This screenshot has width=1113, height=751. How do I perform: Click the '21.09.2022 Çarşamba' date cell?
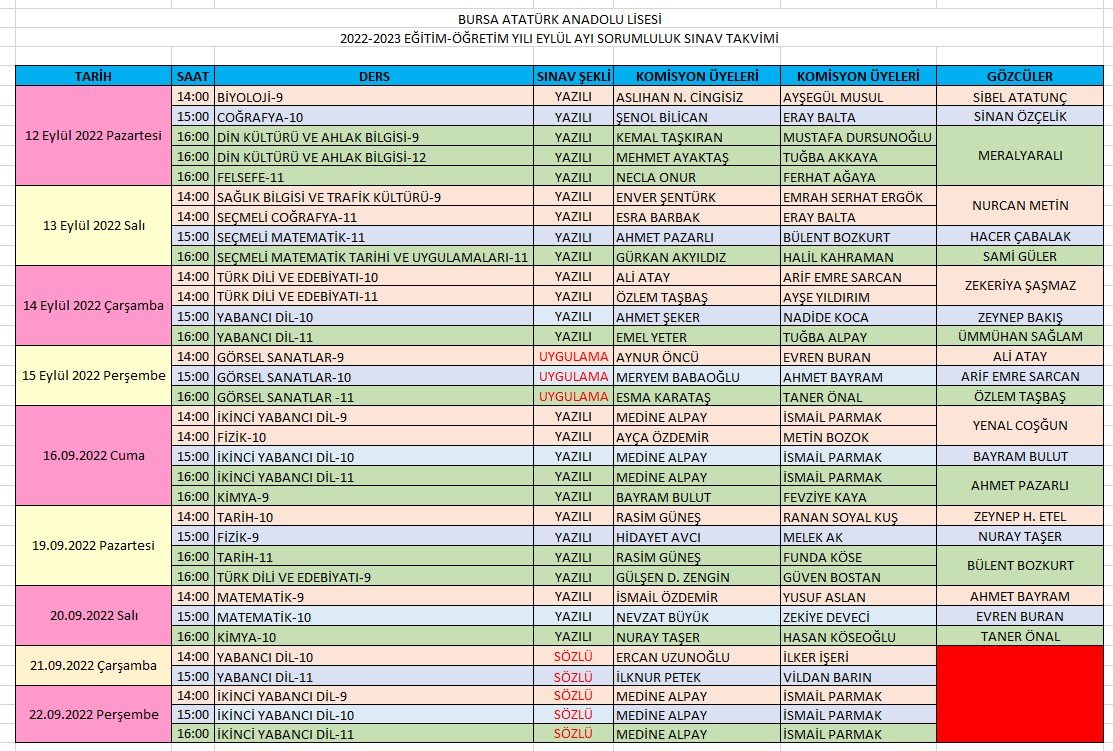click(x=93, y=666)
